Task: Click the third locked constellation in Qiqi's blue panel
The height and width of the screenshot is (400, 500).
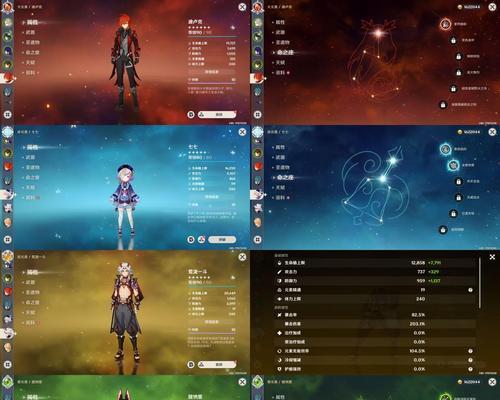Action: click(x=453, y=213)
